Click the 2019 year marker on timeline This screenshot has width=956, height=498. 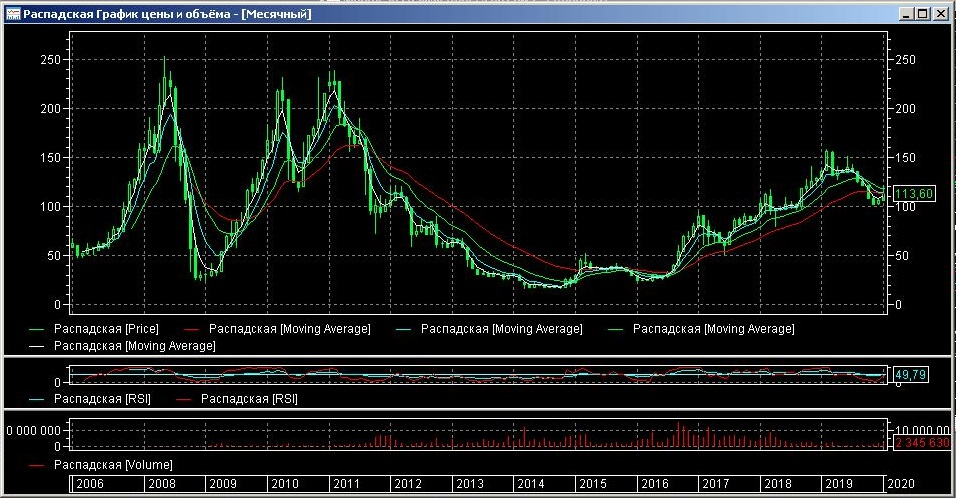pyautogui.click(x=838, y=484)
